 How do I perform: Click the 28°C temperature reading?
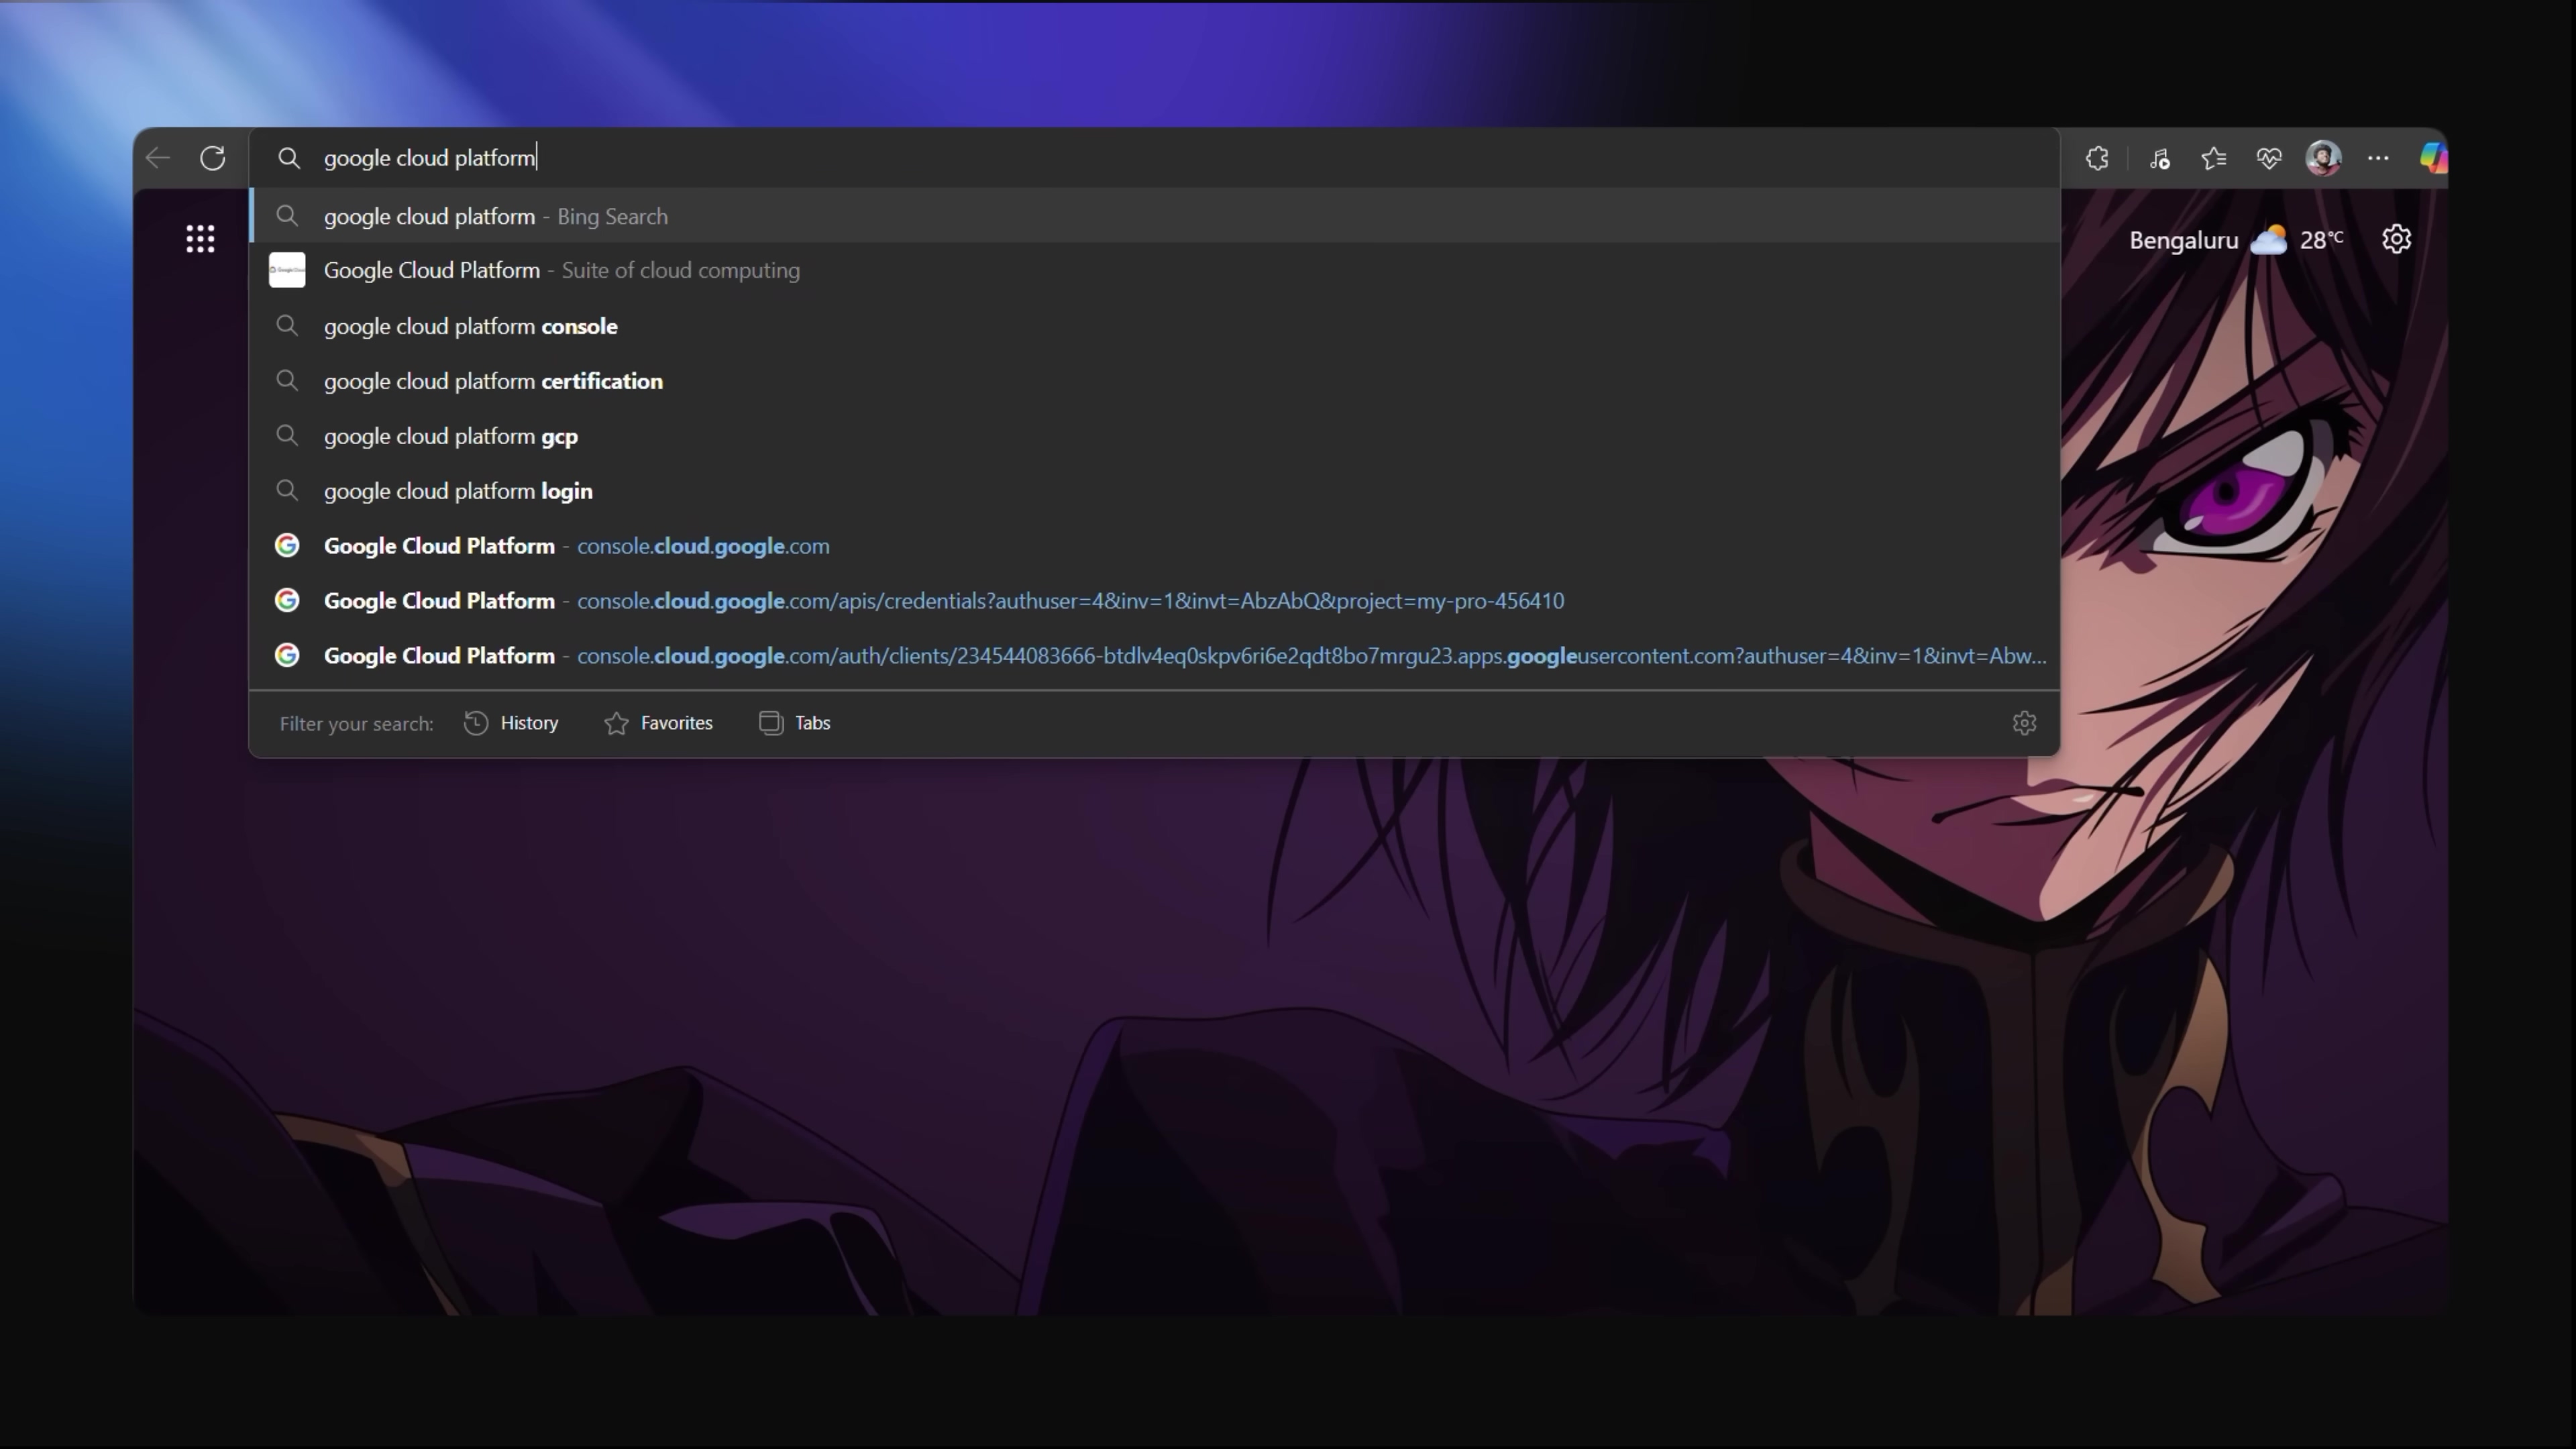point(2321,240)
